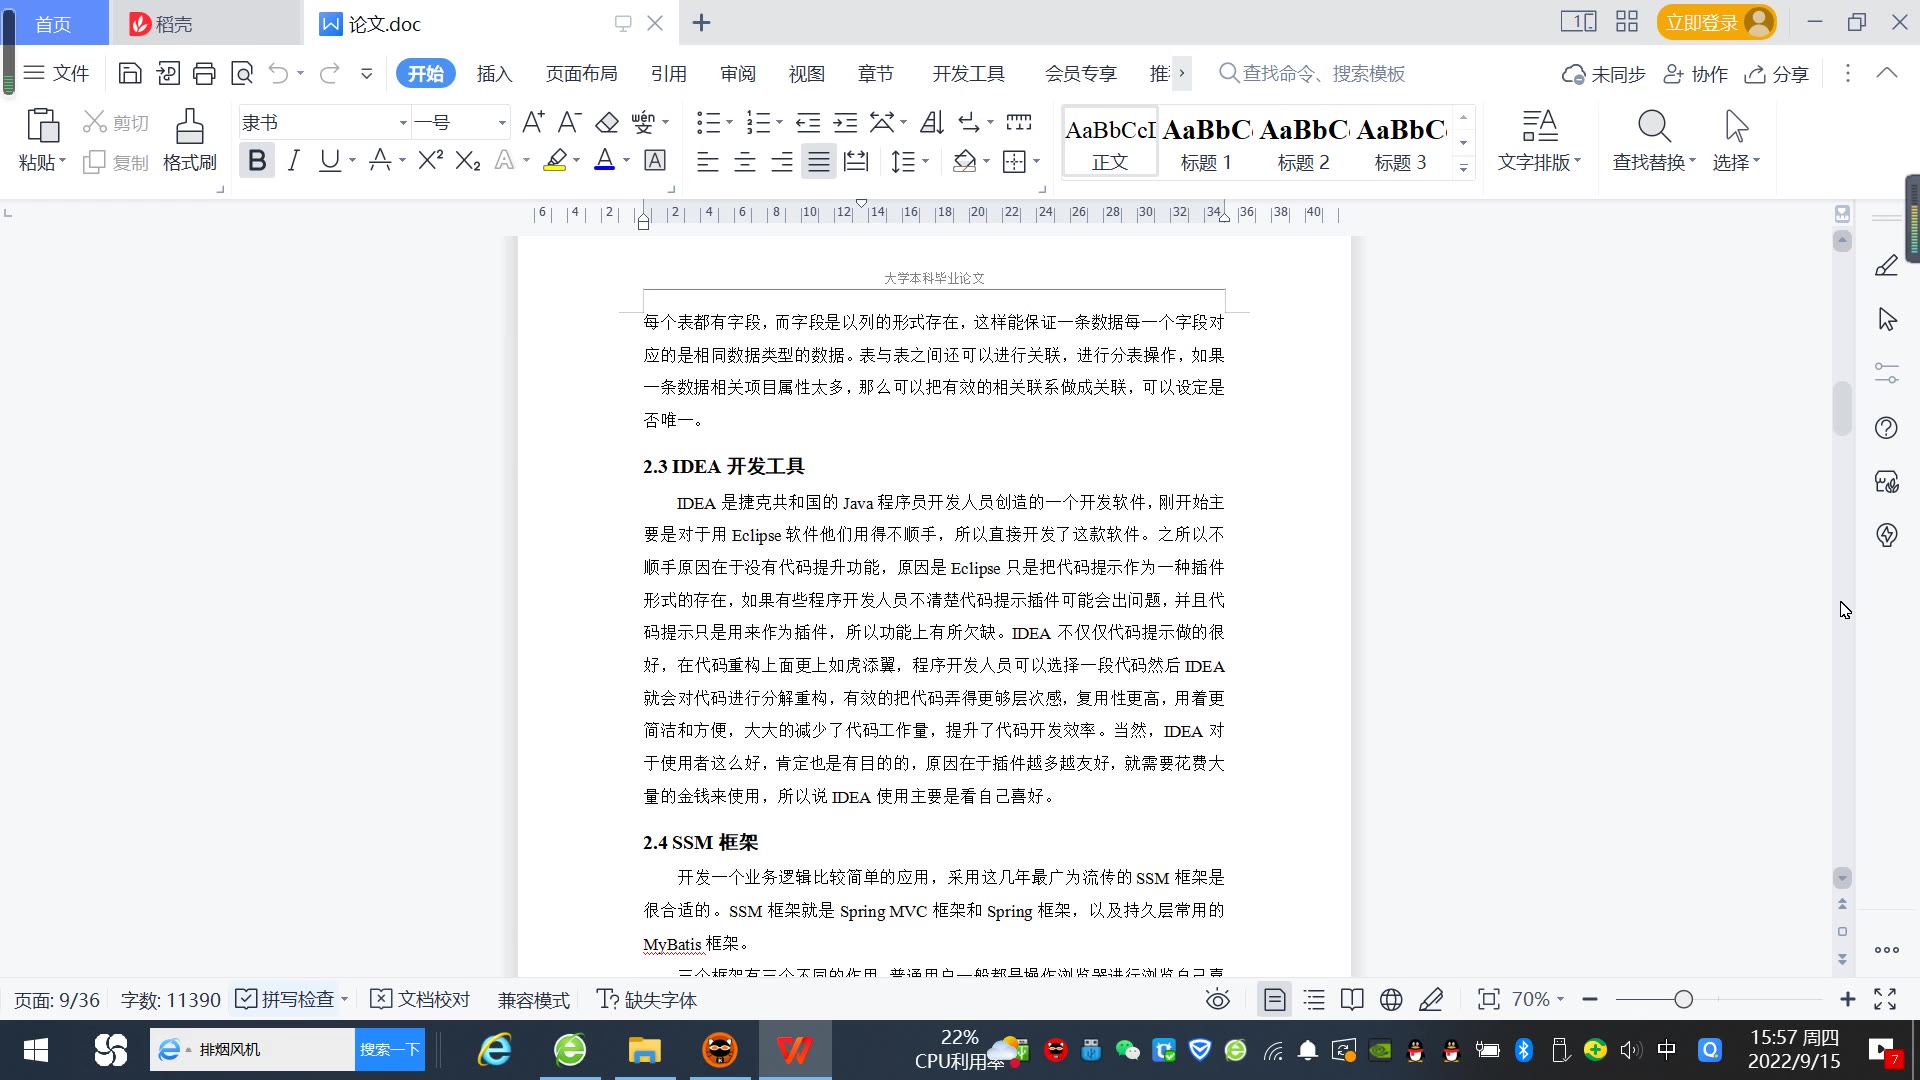Expand more ribbon tabs chevron
Viewport: 1920px width, 1080px height.
point(1182,73)
